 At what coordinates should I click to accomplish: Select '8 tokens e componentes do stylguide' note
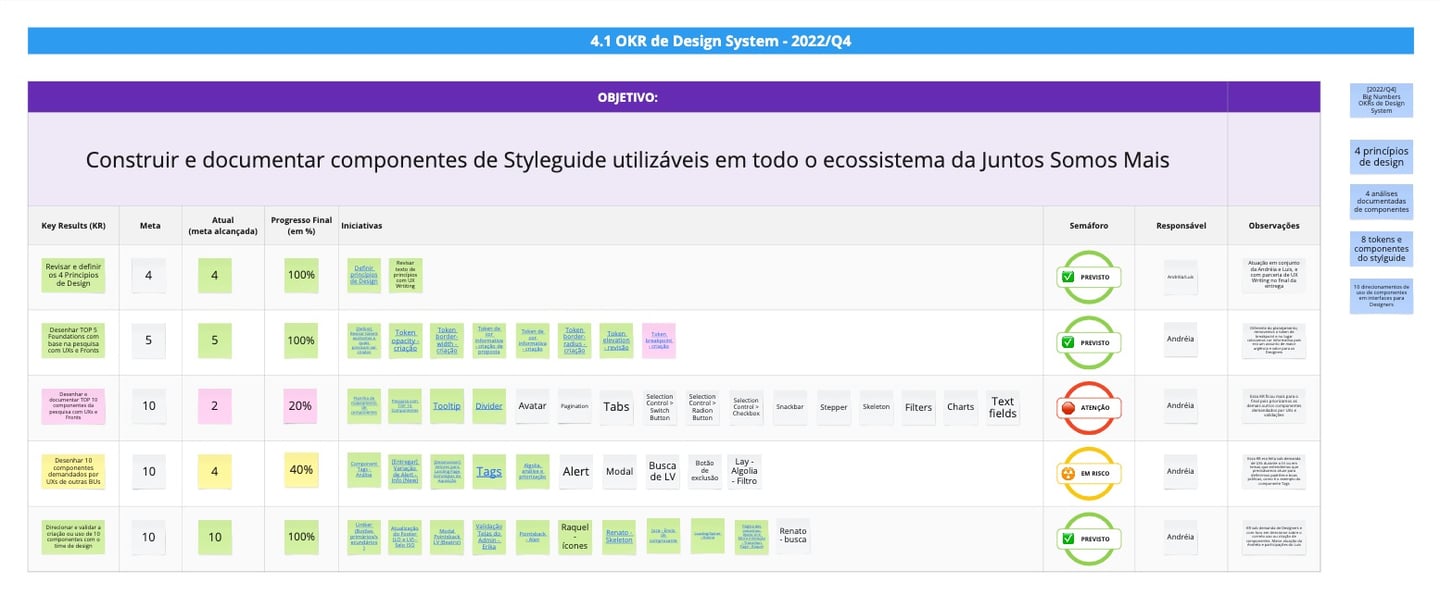(1381, 248)
